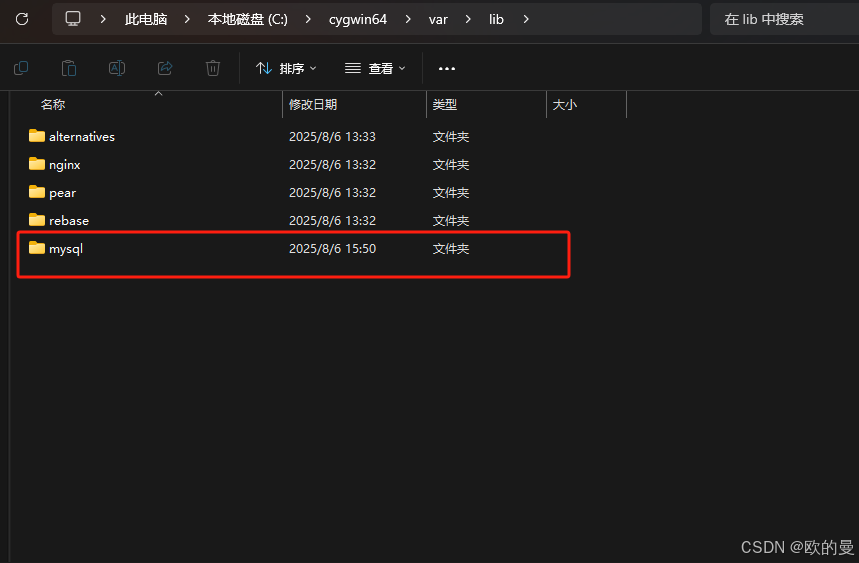Click the paste clipboard toolbar icon
This screenshot has height=563, width=859.
coord(69,68)
